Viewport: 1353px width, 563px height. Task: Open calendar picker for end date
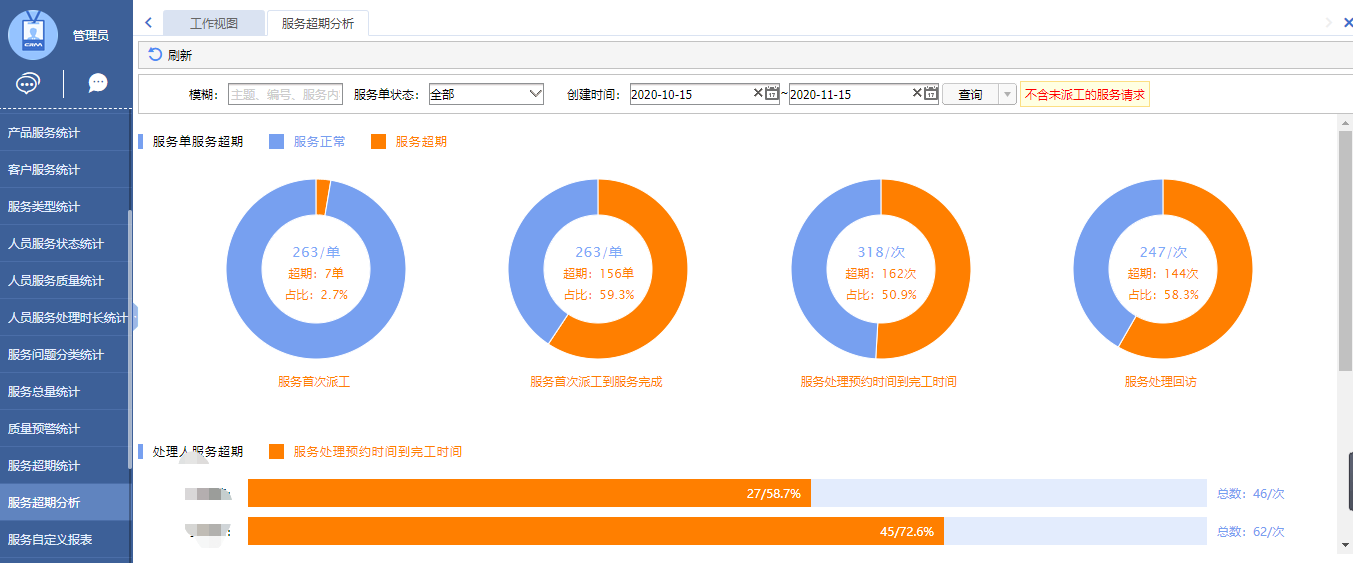(x=931, y=94)
